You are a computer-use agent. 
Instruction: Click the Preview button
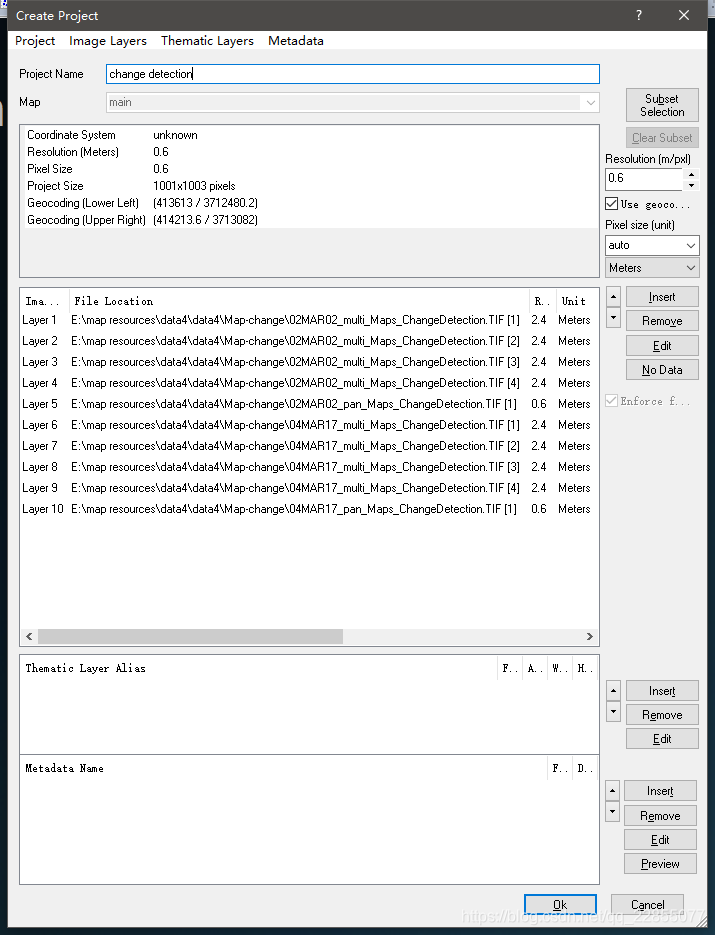pyautogui.click(x=660, y=863)
